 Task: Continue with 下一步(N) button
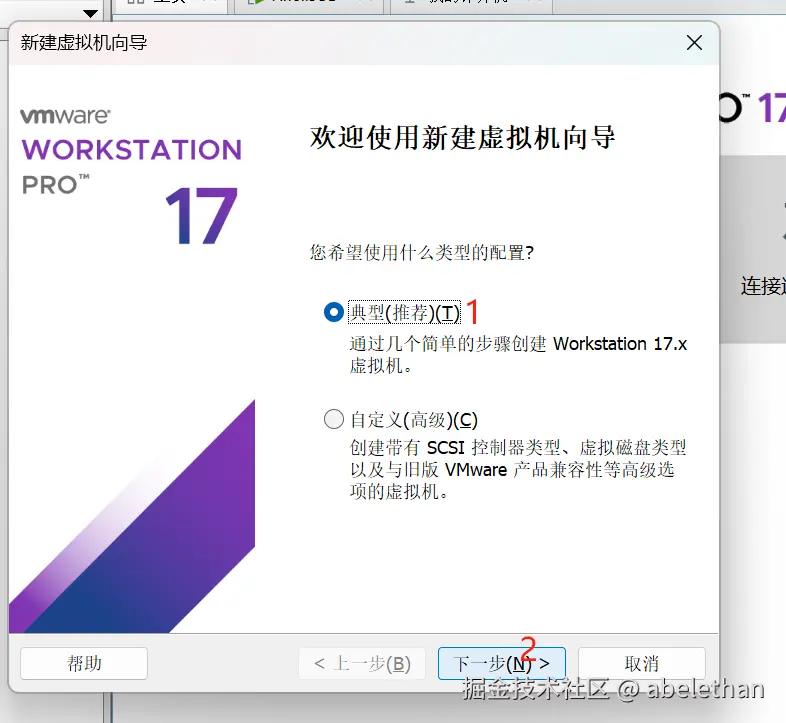click(x=502, y=663)
